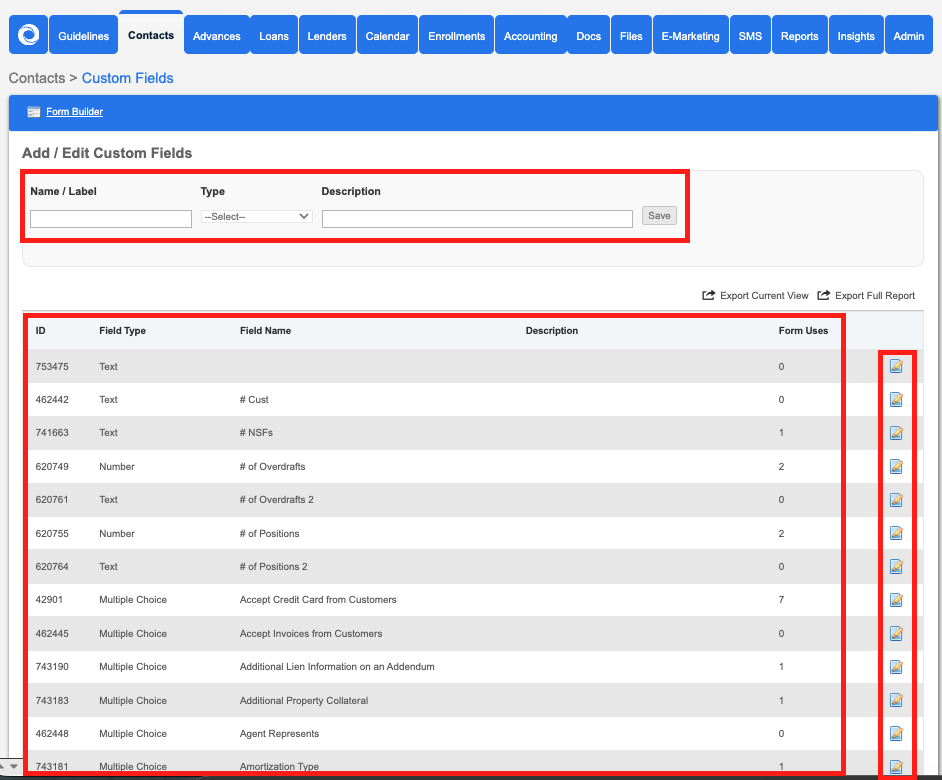Click the Export Current View link

(764, 296)
